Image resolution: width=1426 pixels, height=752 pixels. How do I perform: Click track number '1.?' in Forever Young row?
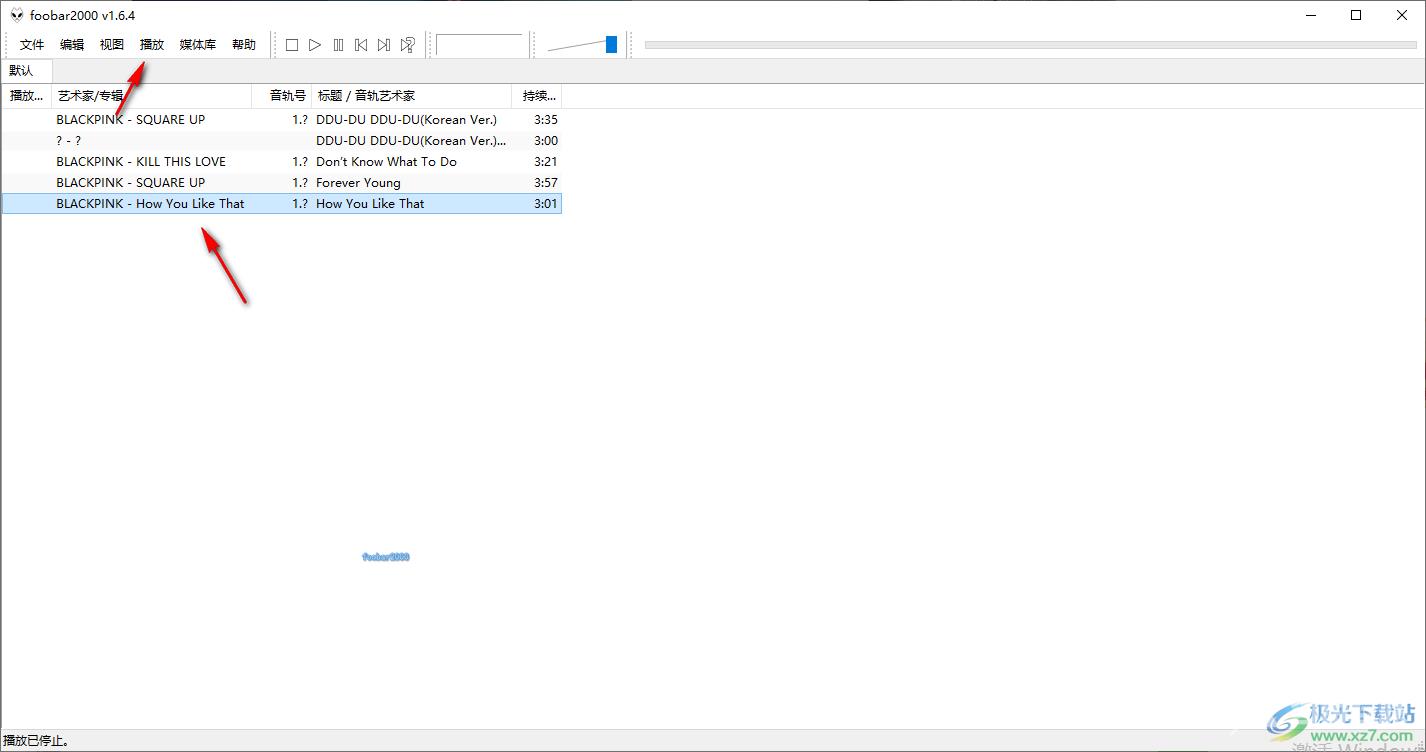(x=300, y=183)
